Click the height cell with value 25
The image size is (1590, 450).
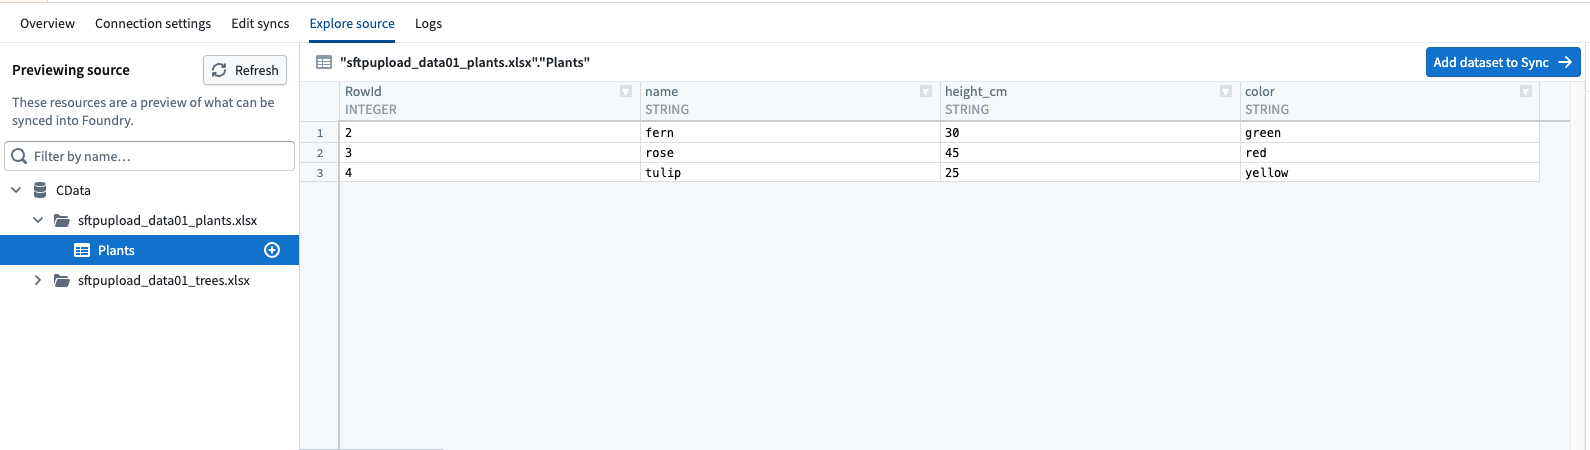click(x=1090, y=173)
